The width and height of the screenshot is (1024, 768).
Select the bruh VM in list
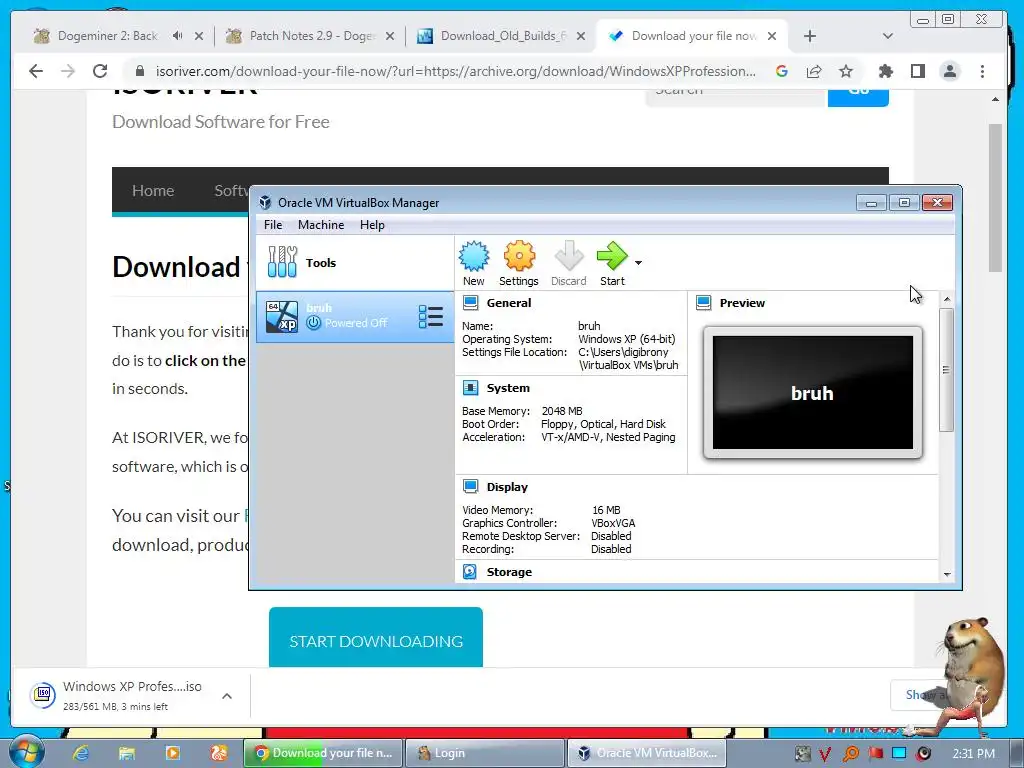(355, 316)
